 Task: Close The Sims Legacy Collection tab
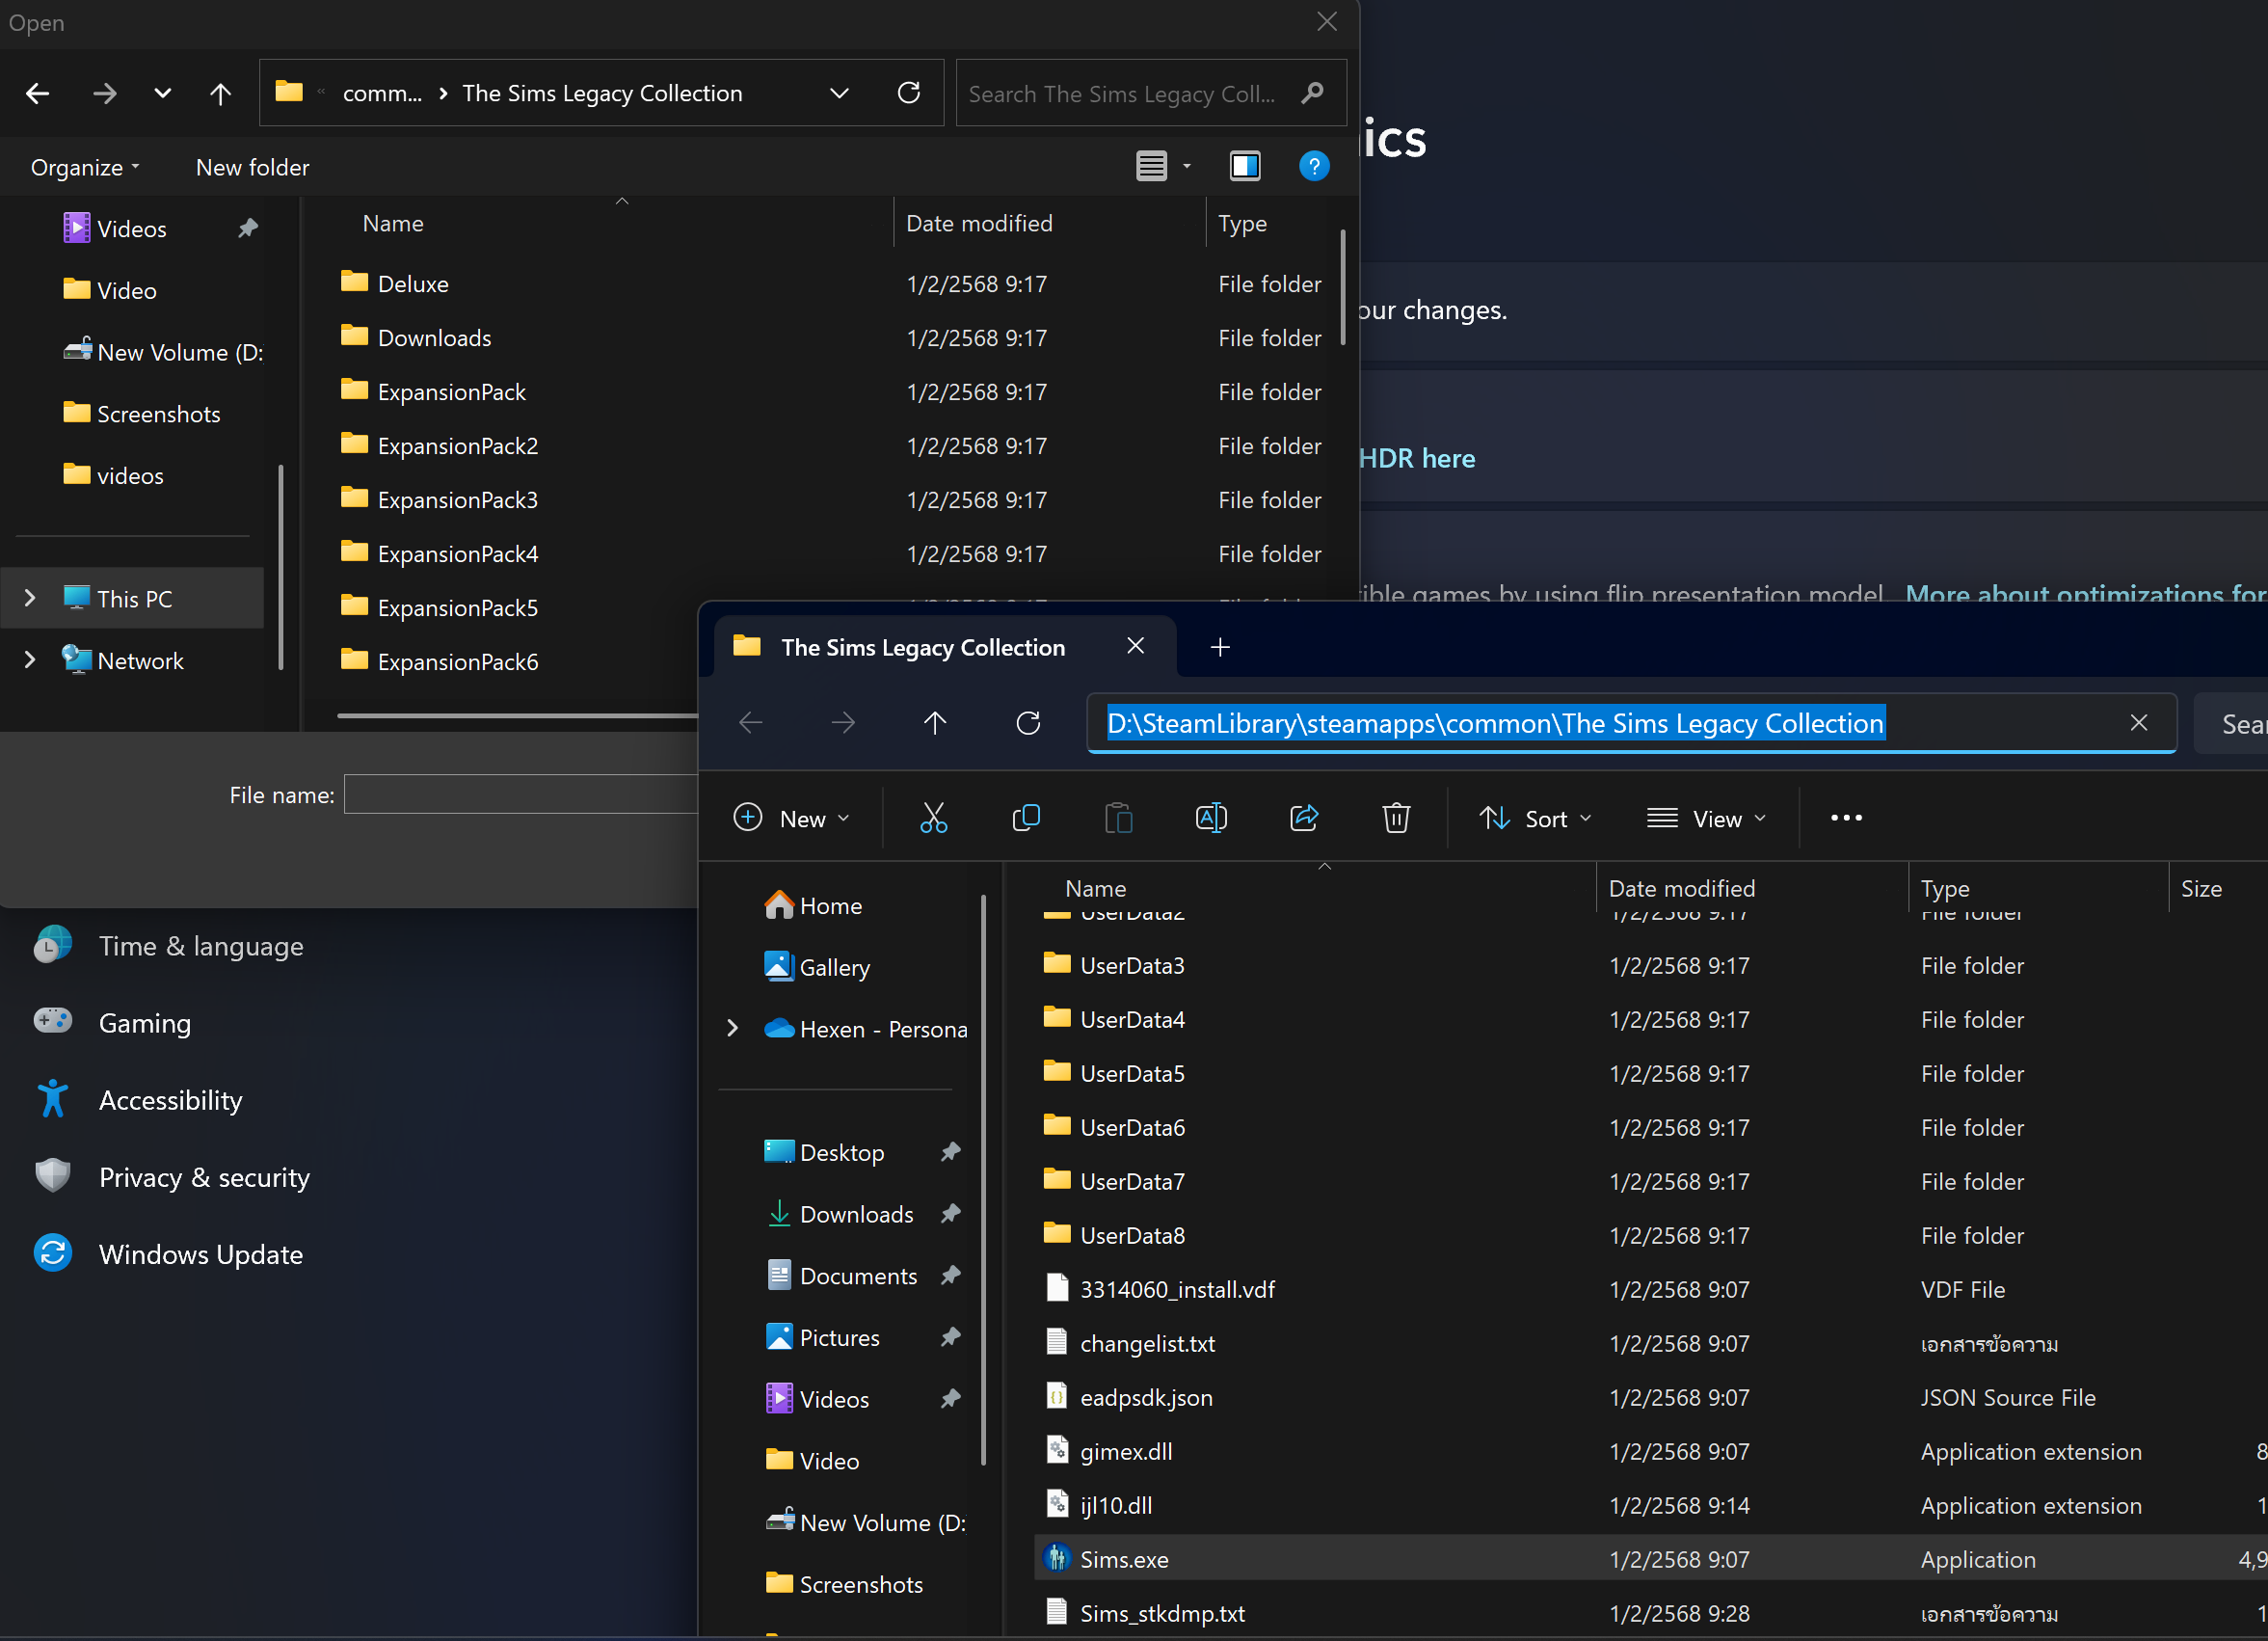click(1135, 646)
